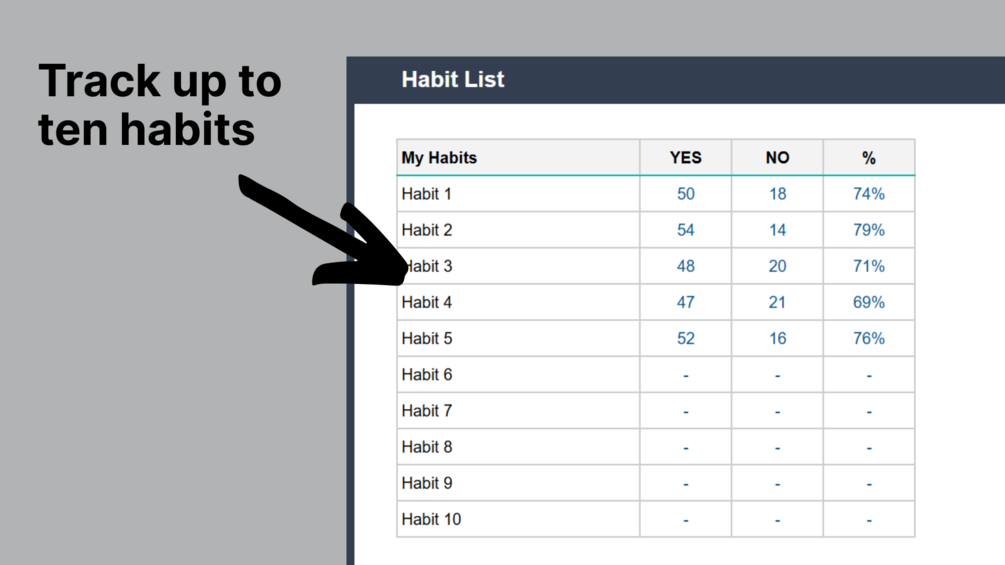Select the % column header
Image resolution: width=1005 pixels, height=565 pixels.
click(868, 158)
